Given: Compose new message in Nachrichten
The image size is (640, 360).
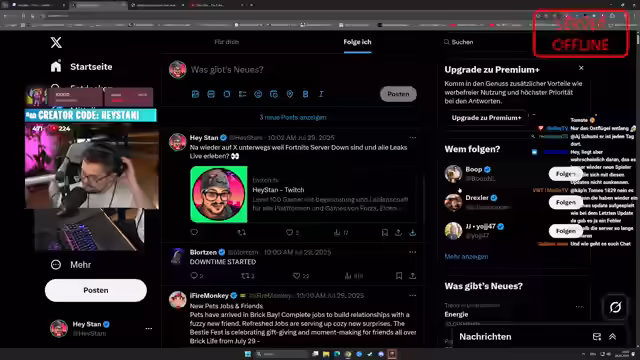Looking at the screenshot, I should click(597, 337).
